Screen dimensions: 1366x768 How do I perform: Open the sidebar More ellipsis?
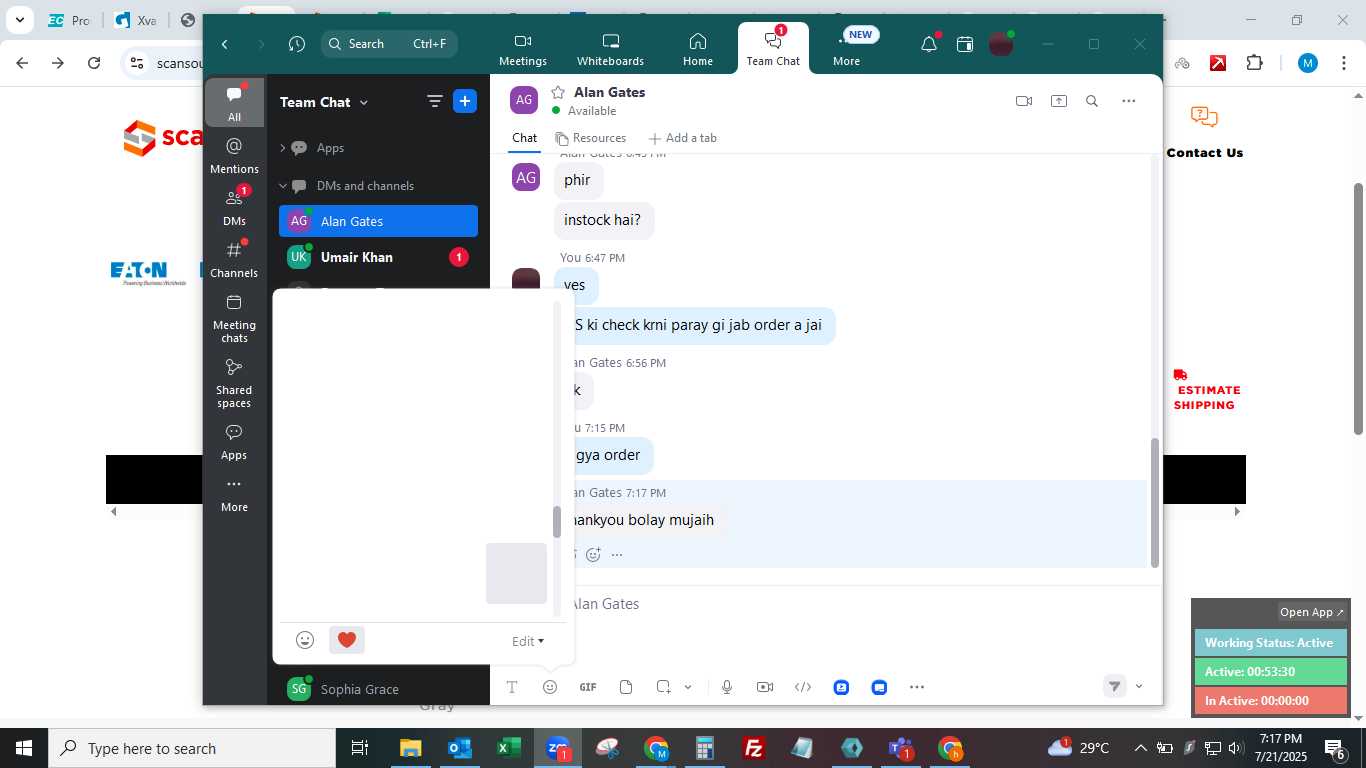[234, 493]
